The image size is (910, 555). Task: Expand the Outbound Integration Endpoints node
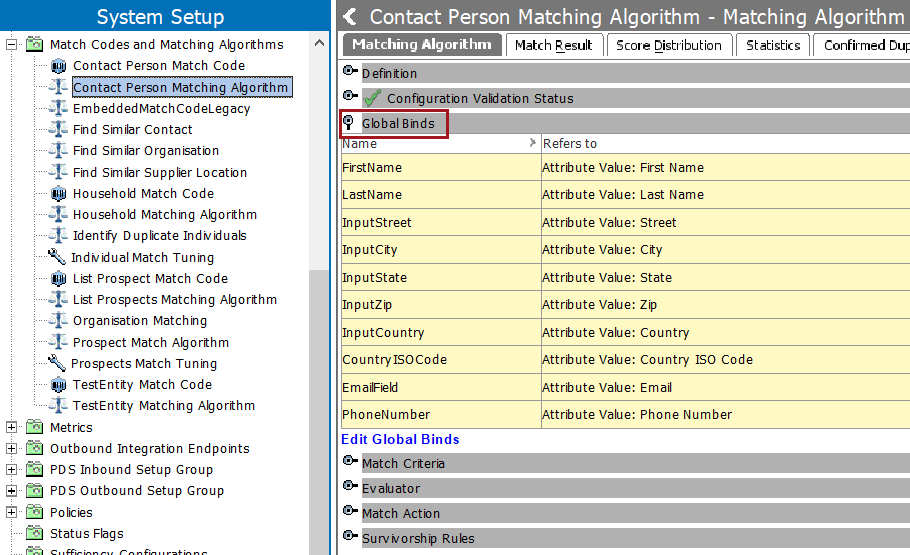click(12, 449)
